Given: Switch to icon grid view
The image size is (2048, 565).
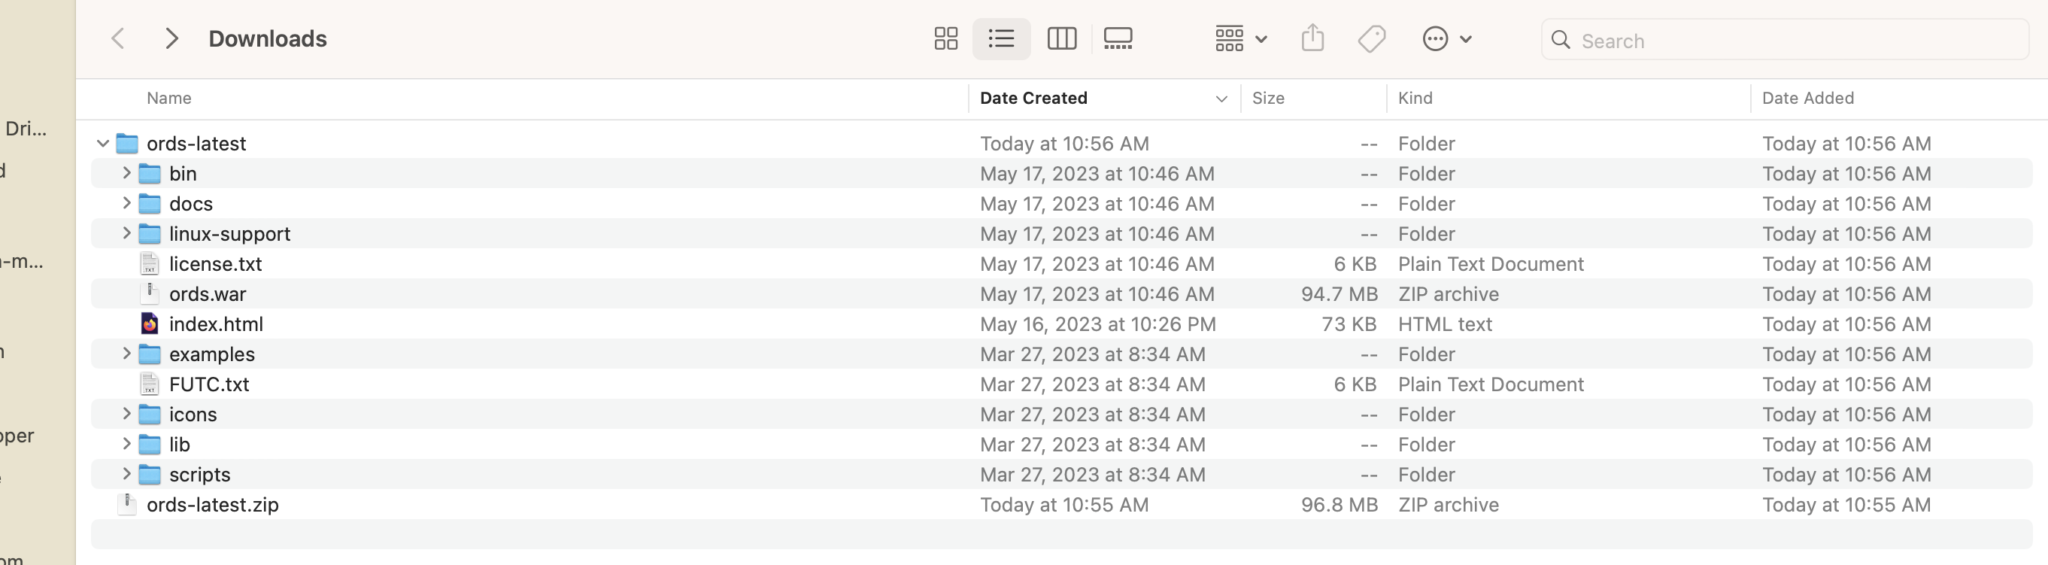Looking at the screenshot, I should pyautogui.click(x=945, y=39).
